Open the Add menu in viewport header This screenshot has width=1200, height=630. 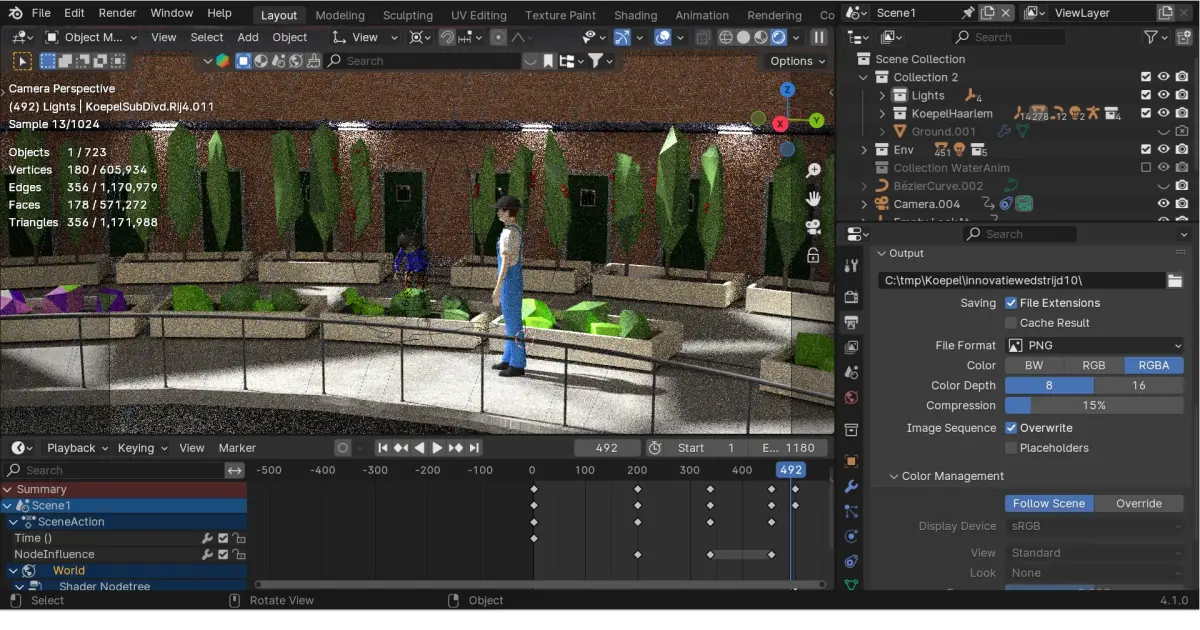point(248,37)
